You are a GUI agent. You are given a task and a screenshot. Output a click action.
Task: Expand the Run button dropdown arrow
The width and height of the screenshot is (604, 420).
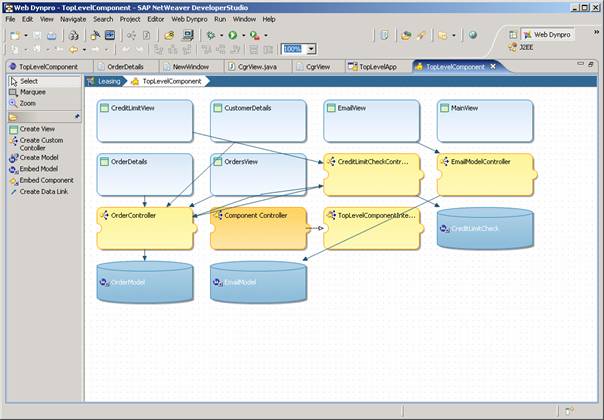pyautogui.click(x=243, y=35)
